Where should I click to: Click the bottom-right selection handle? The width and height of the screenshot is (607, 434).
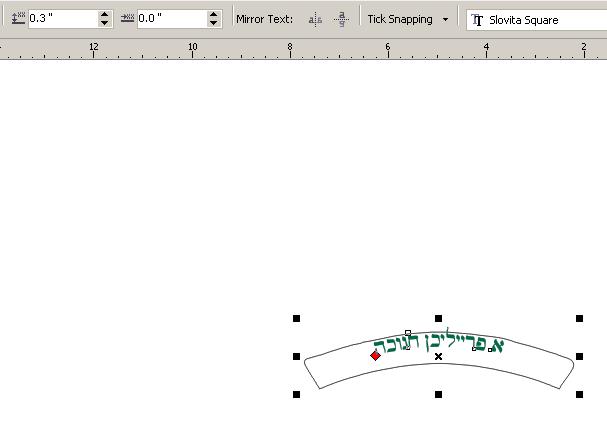pos(580,394)
